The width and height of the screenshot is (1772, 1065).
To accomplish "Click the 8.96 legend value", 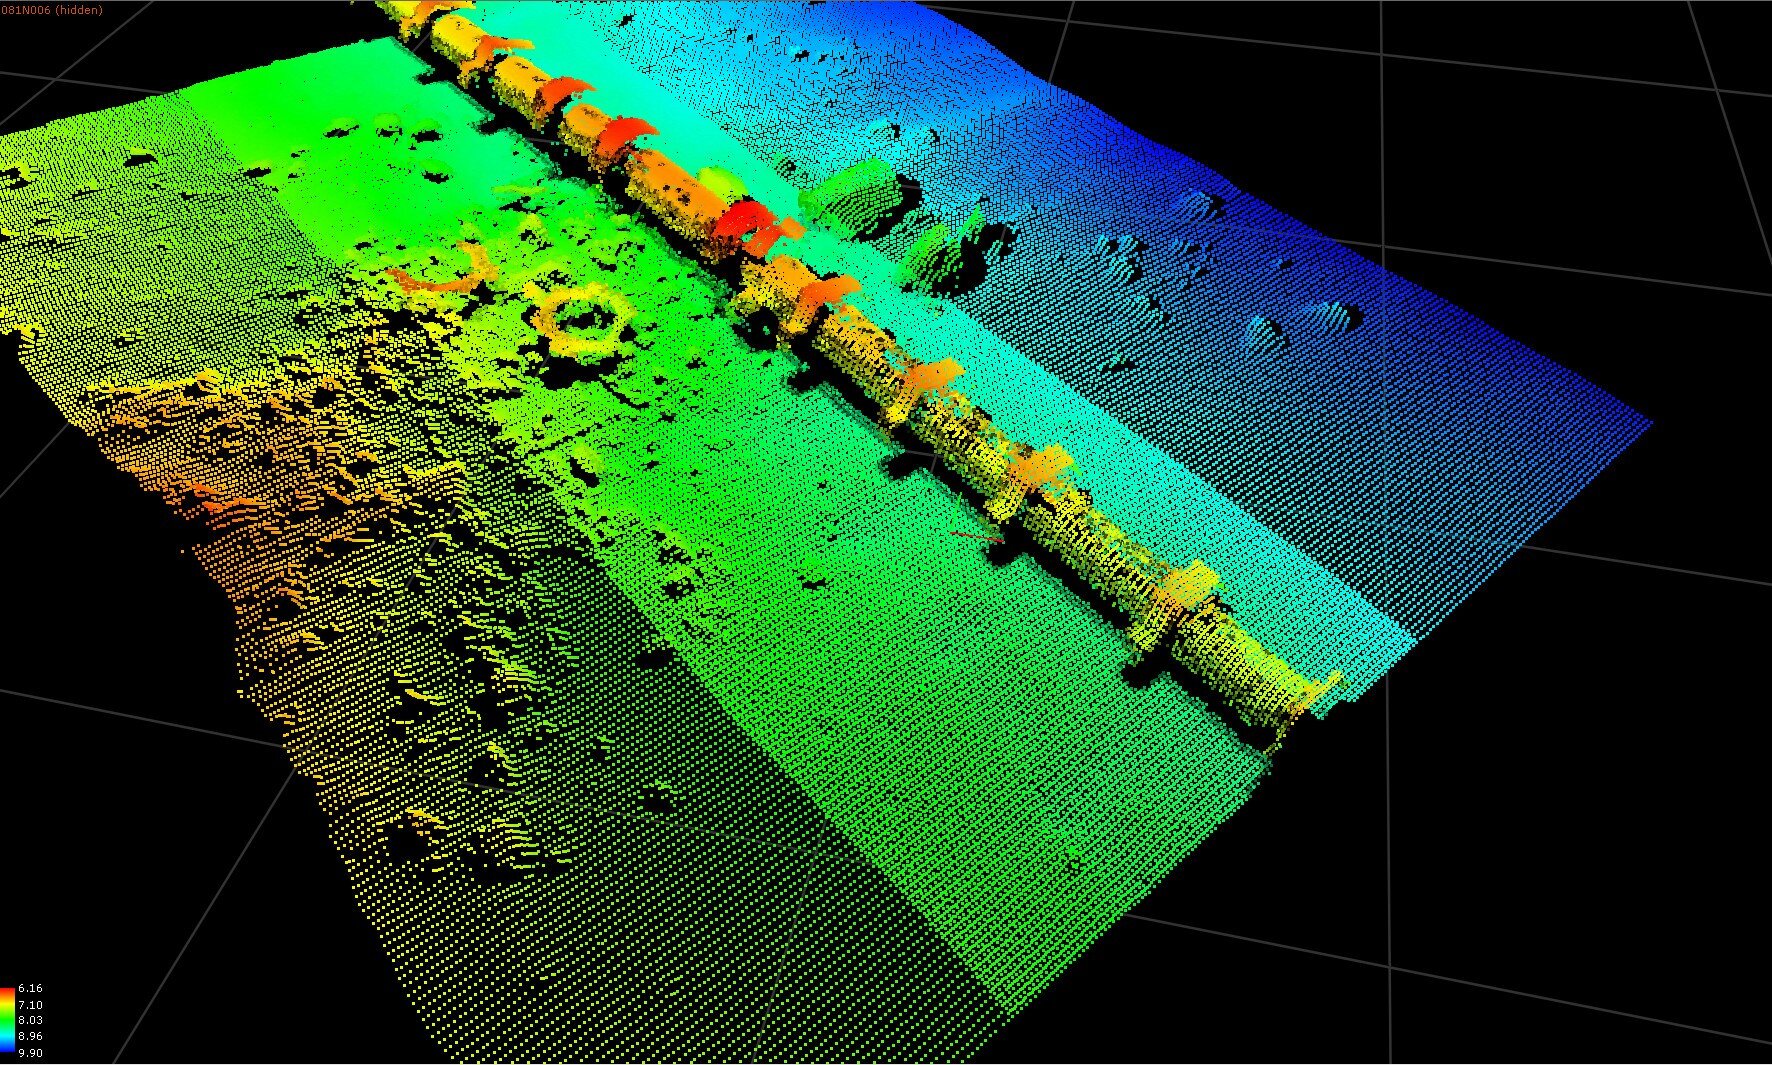I will (31, 1037).
